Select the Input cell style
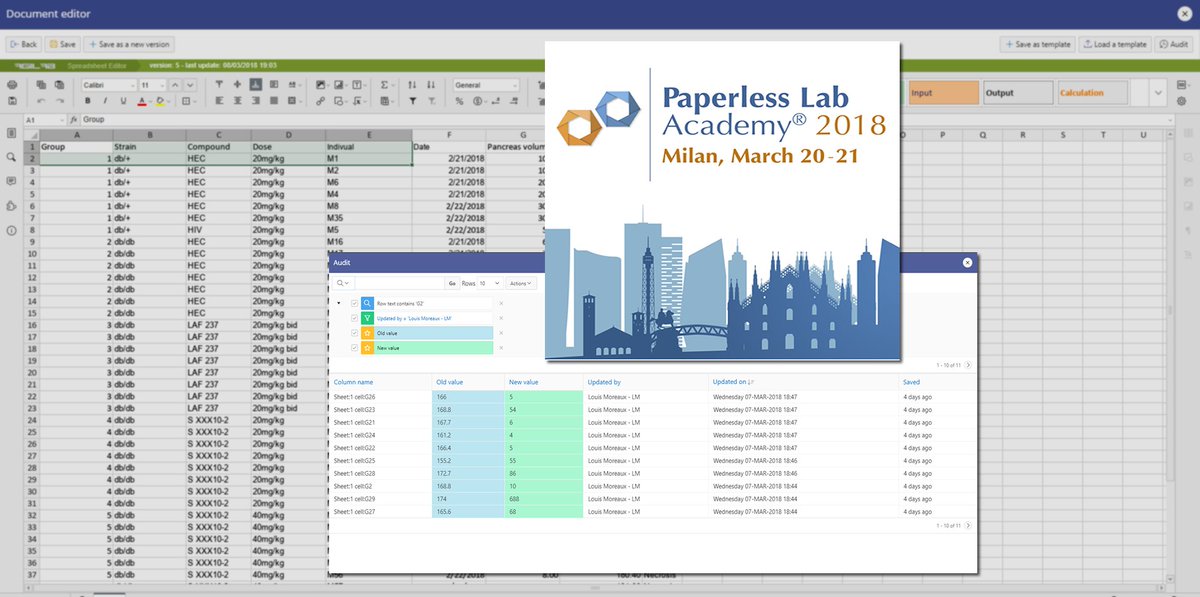Image resolution: width=1200 pixels, height=597 pixels. point(944,93)
